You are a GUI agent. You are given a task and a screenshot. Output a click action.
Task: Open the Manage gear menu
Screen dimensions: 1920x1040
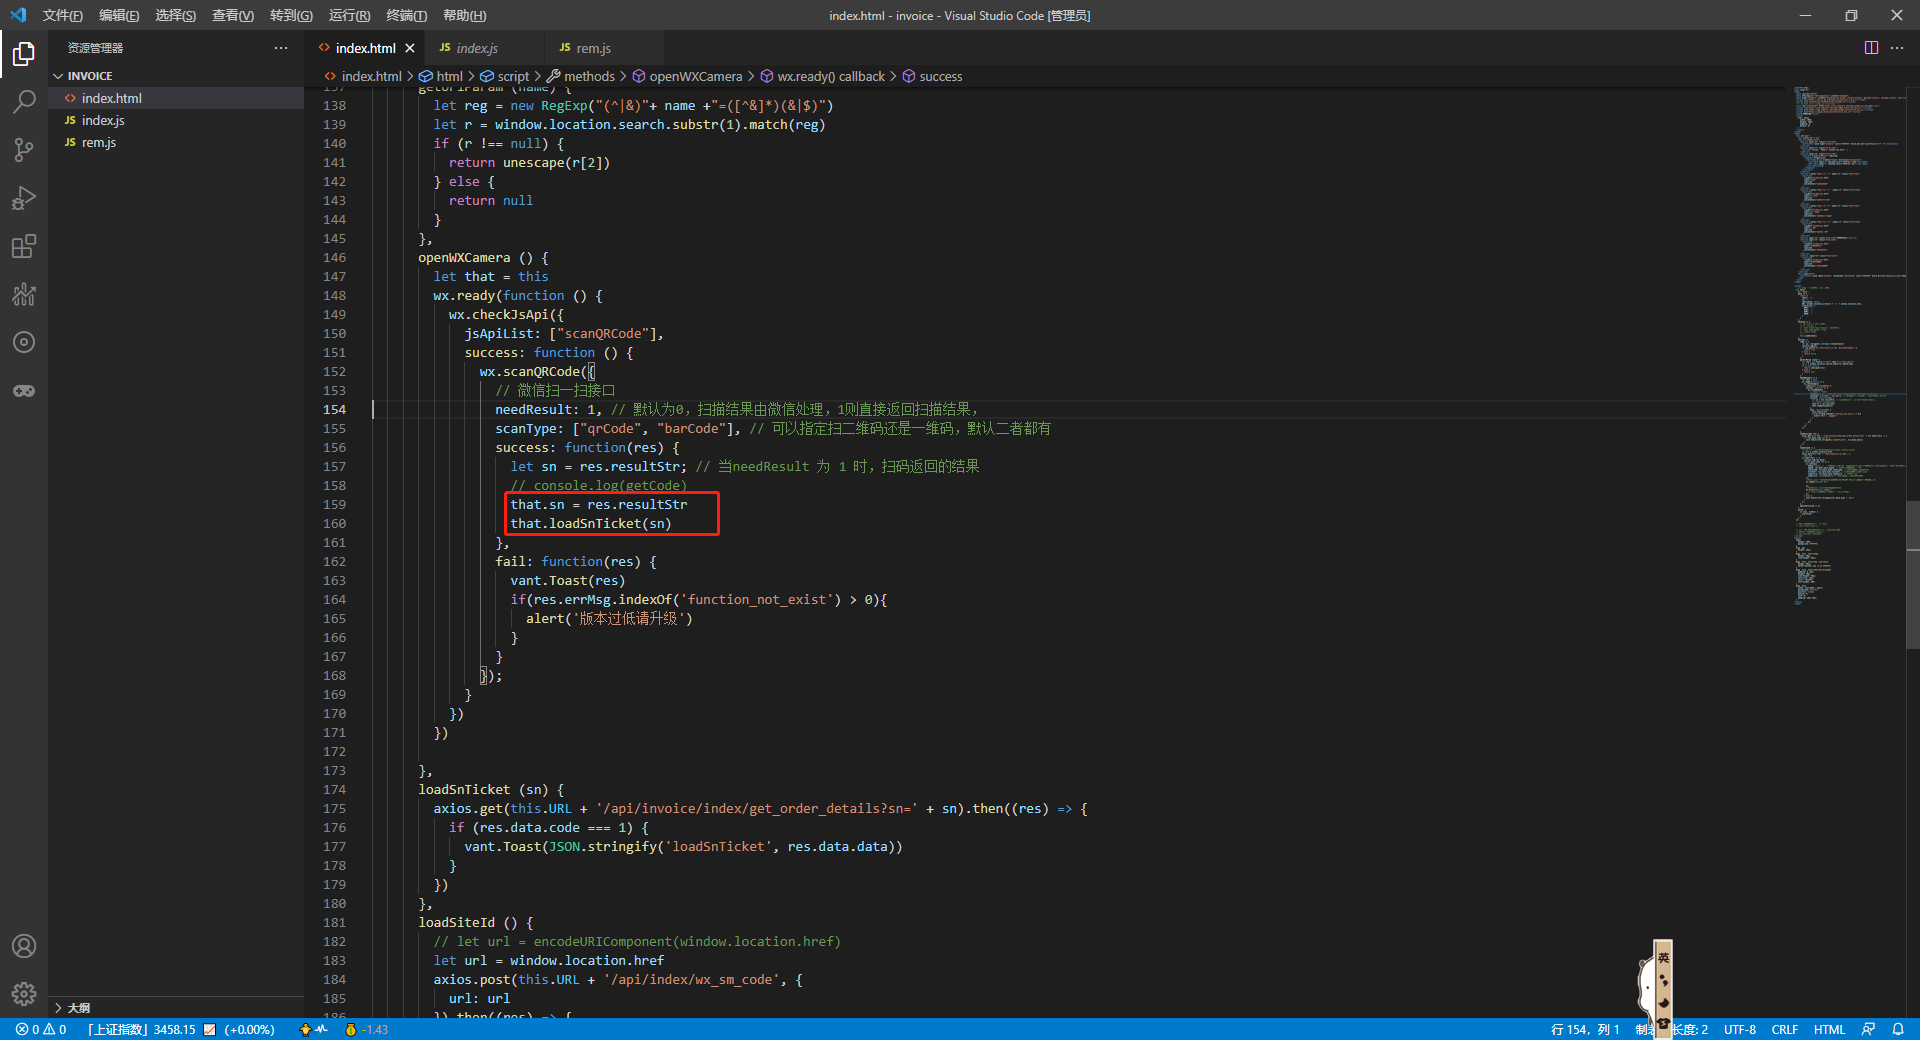(x=24, y=994)
